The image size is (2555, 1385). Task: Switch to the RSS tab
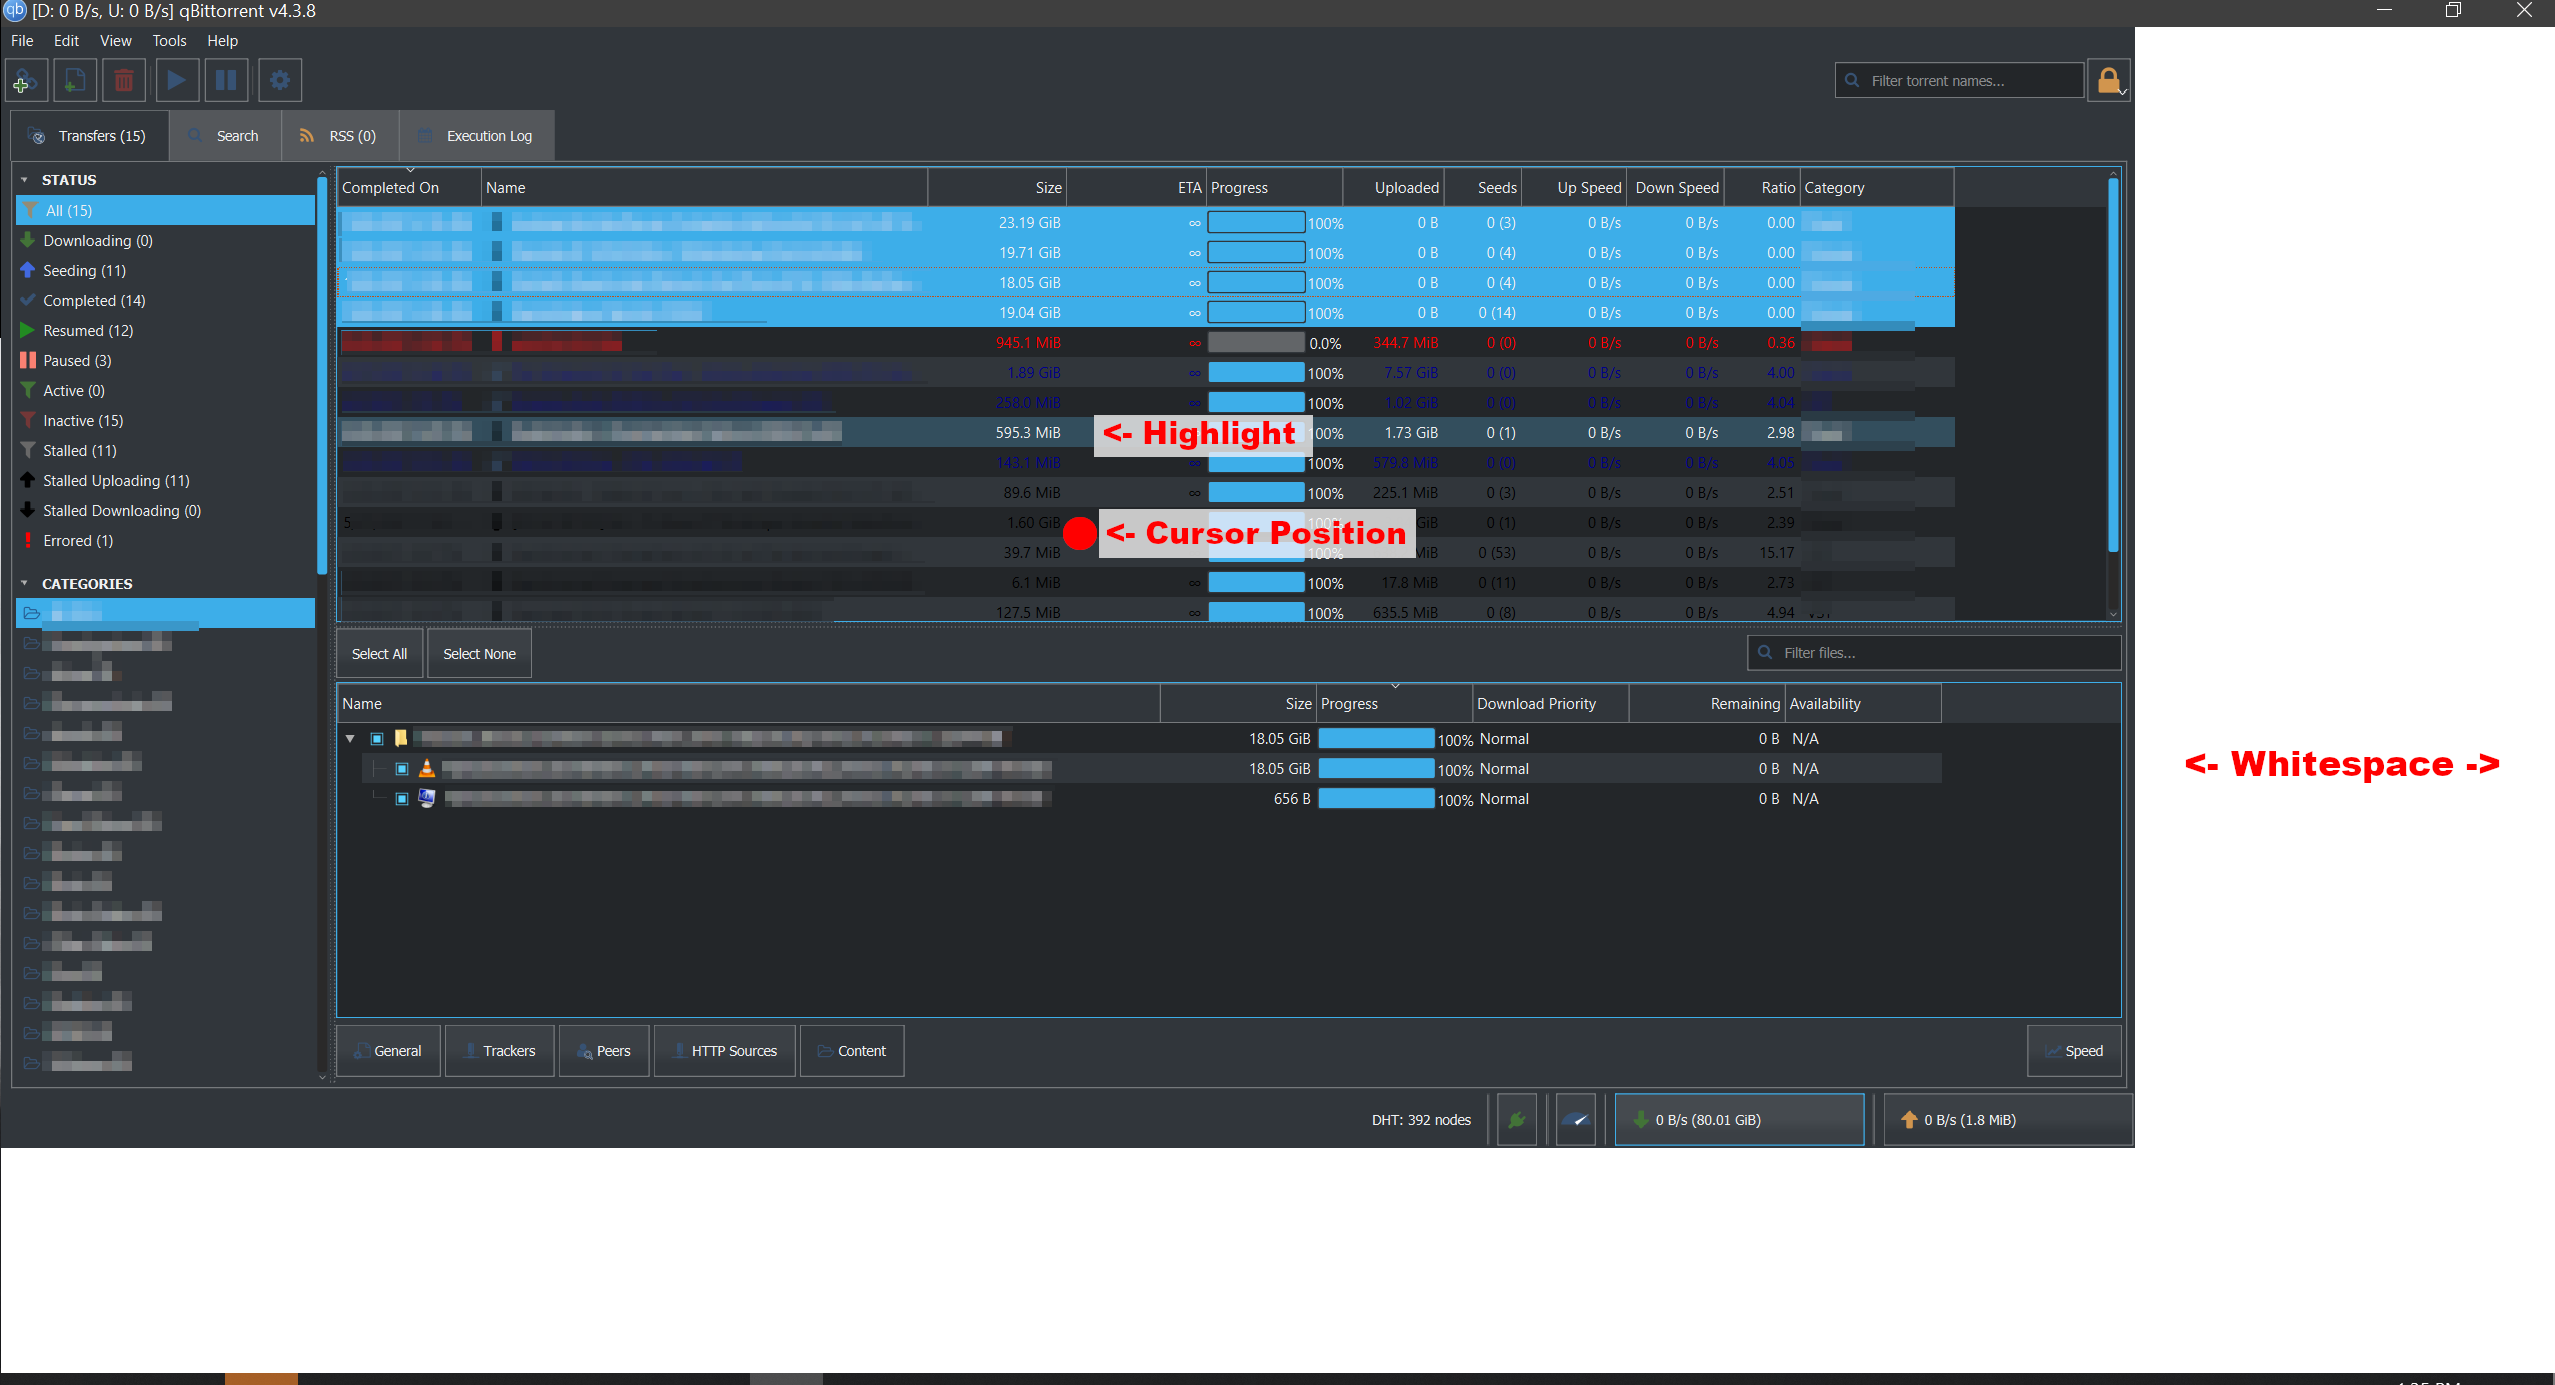click(339, 135)
